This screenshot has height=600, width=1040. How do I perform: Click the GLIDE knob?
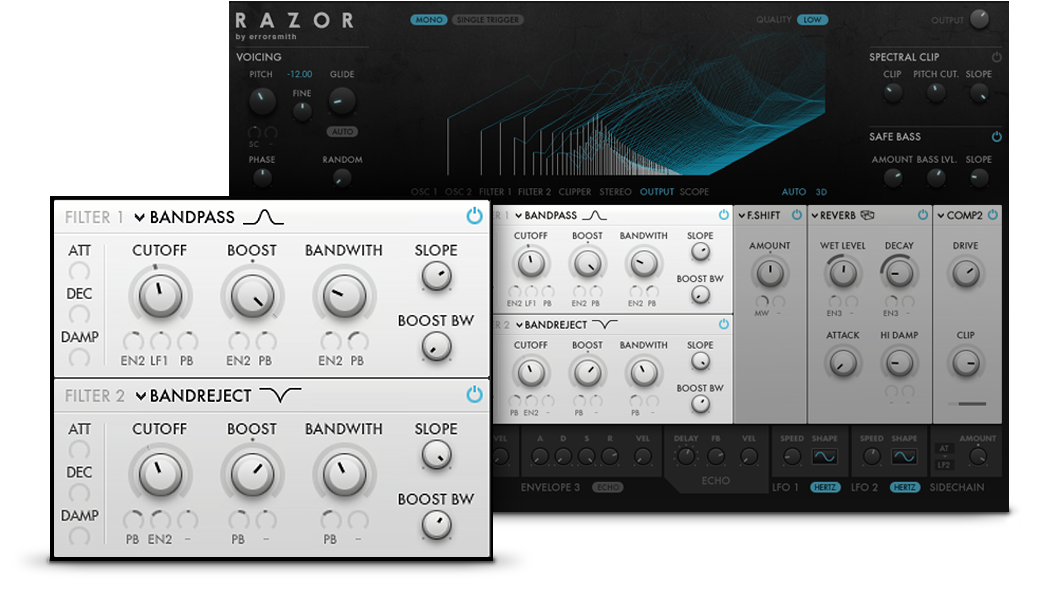[x=342, y=101]
